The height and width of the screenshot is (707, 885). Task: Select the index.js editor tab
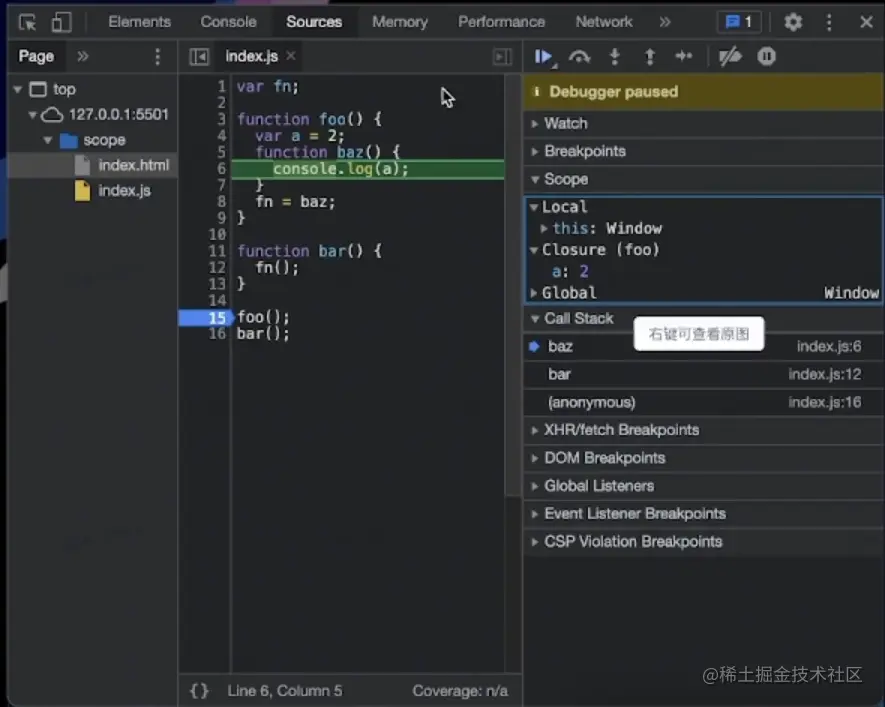251,56
